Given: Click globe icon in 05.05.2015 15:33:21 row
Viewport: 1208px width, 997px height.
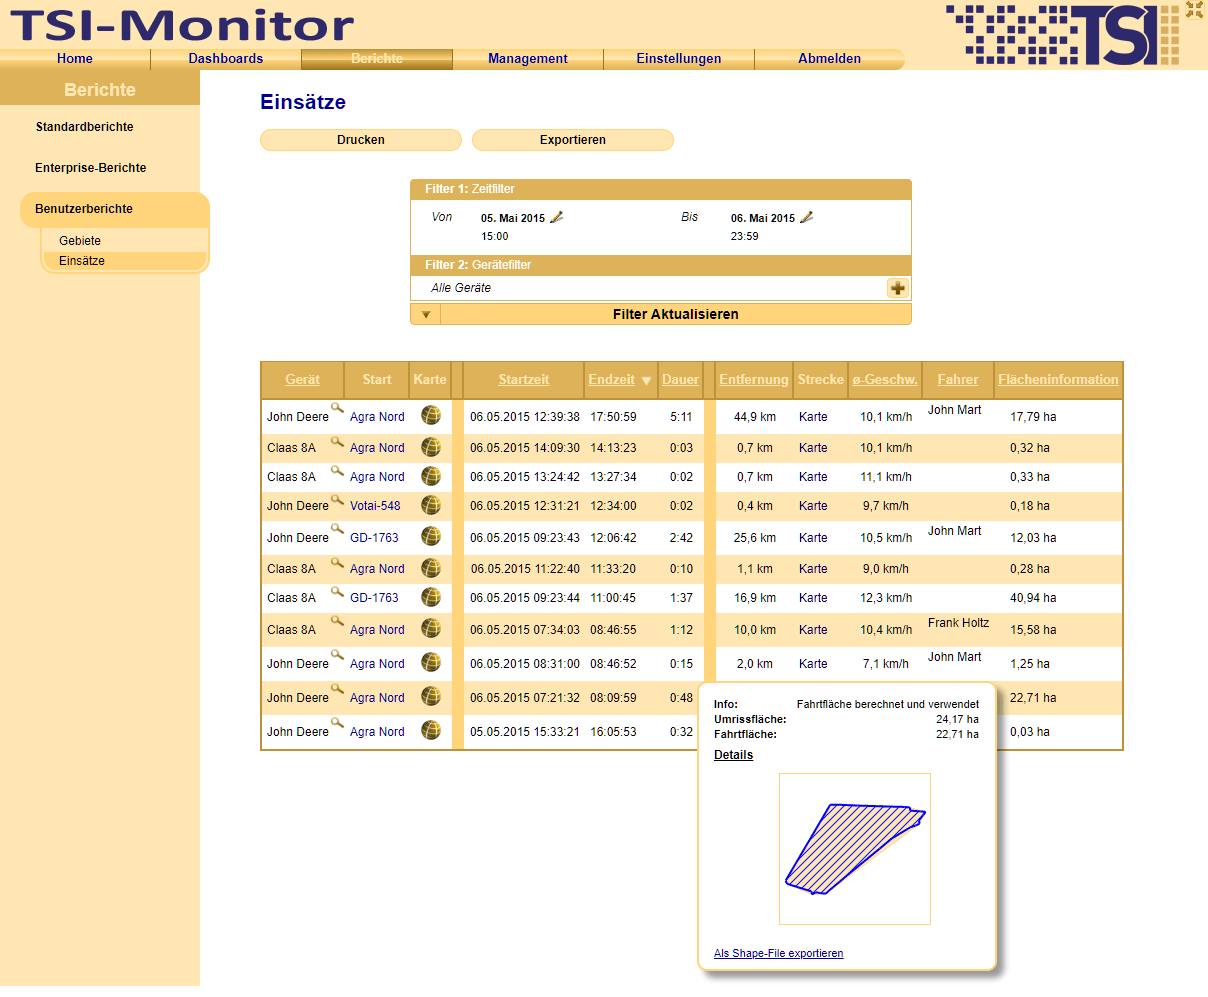Looking at the screenshot, I should (431, 730).
